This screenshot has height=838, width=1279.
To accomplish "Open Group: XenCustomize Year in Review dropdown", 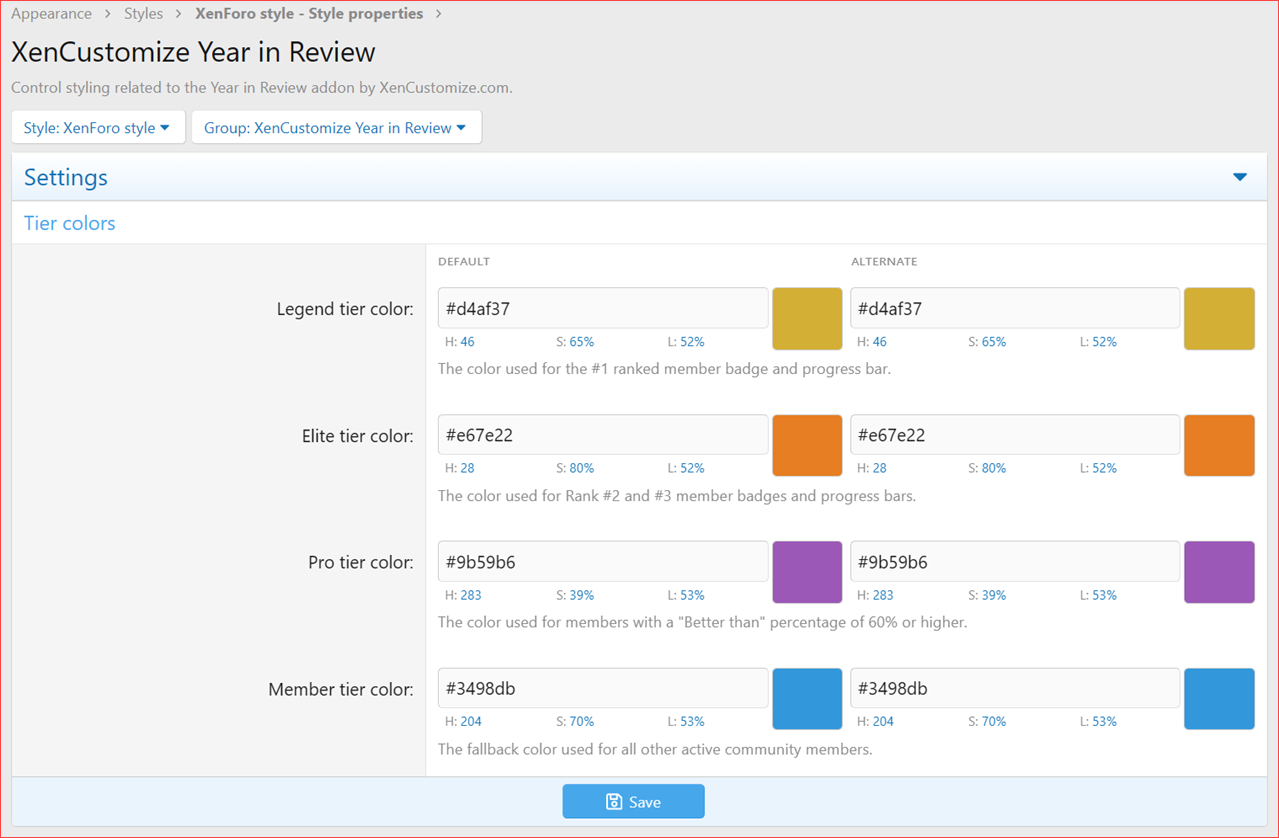I will (336, 128).
